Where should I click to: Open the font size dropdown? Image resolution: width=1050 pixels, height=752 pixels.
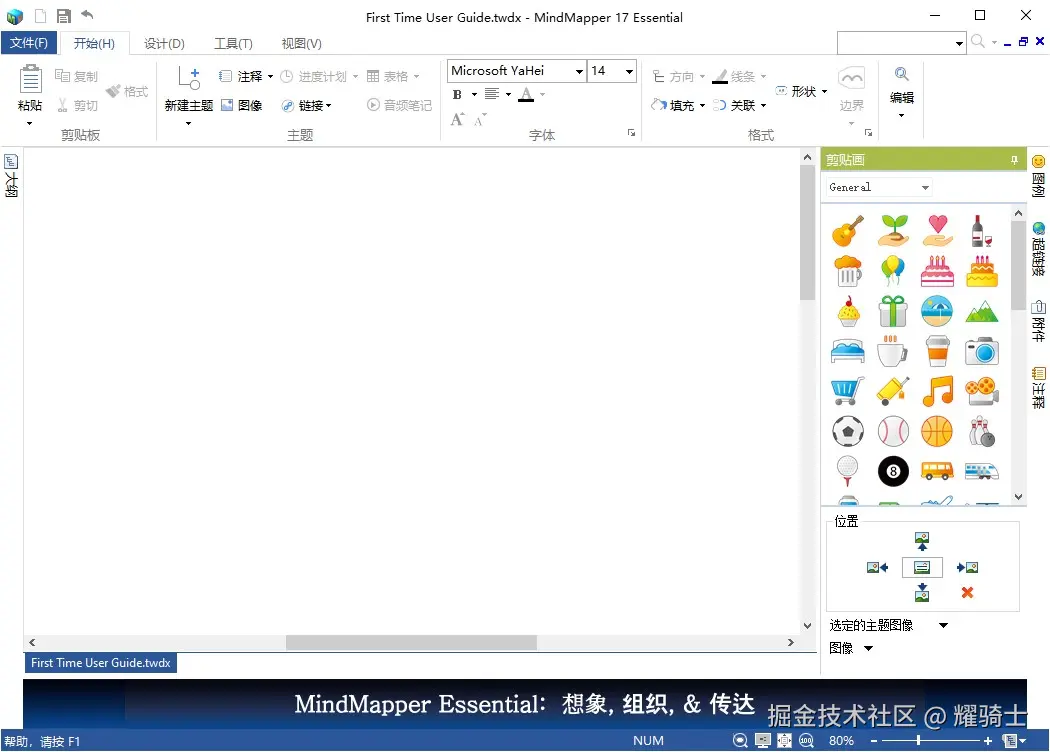pyautogui.click(x=629, y=71)
